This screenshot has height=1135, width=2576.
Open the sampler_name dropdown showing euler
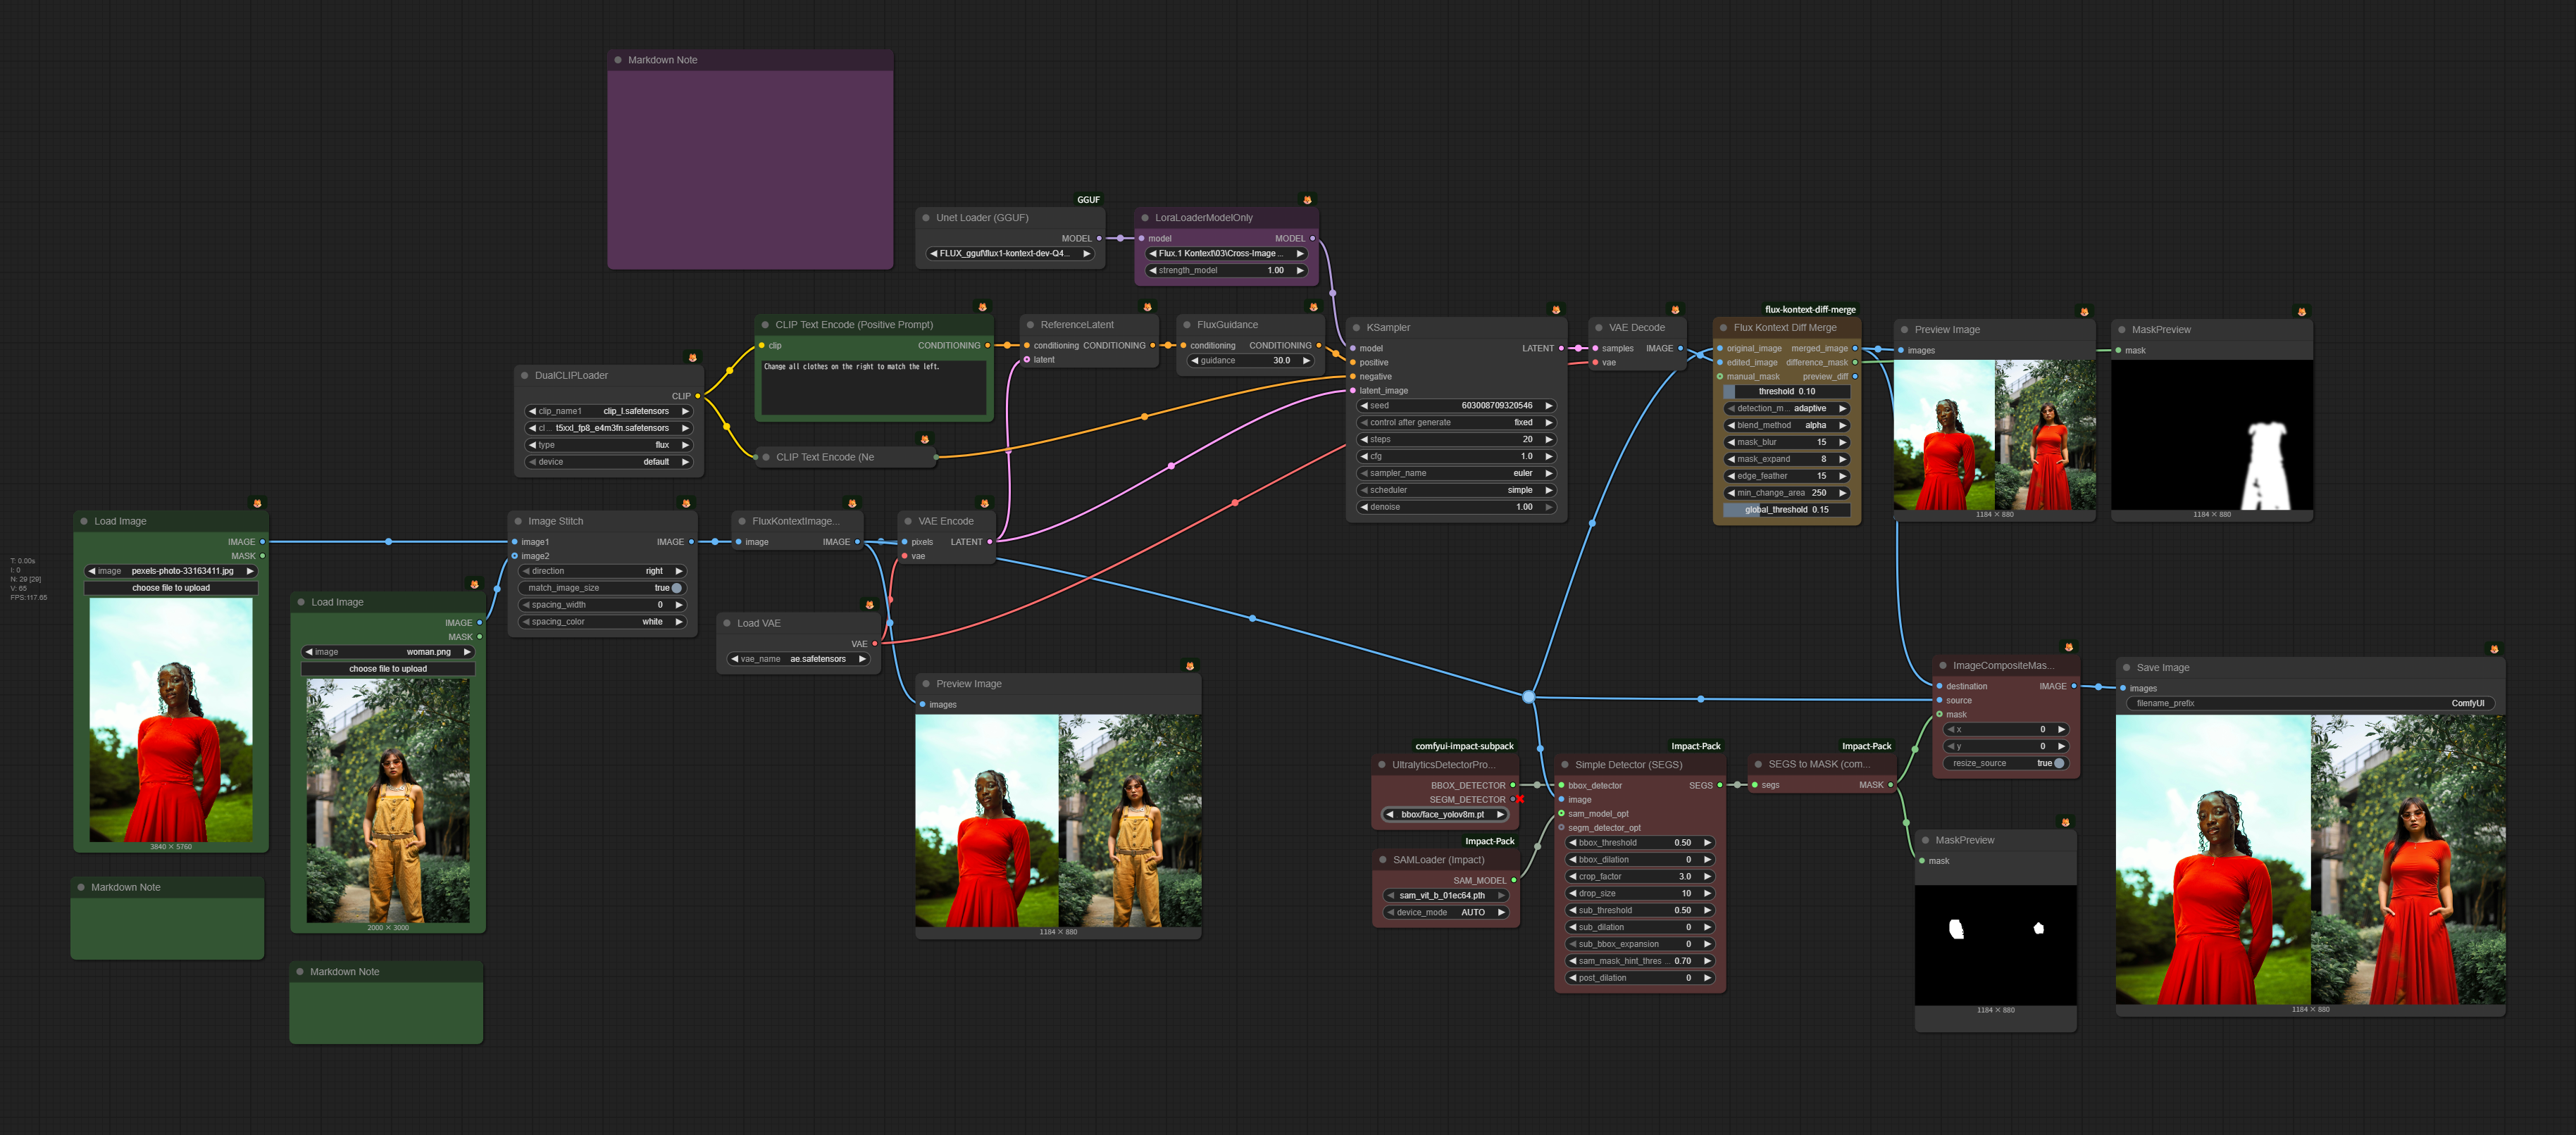[1455, 474]
